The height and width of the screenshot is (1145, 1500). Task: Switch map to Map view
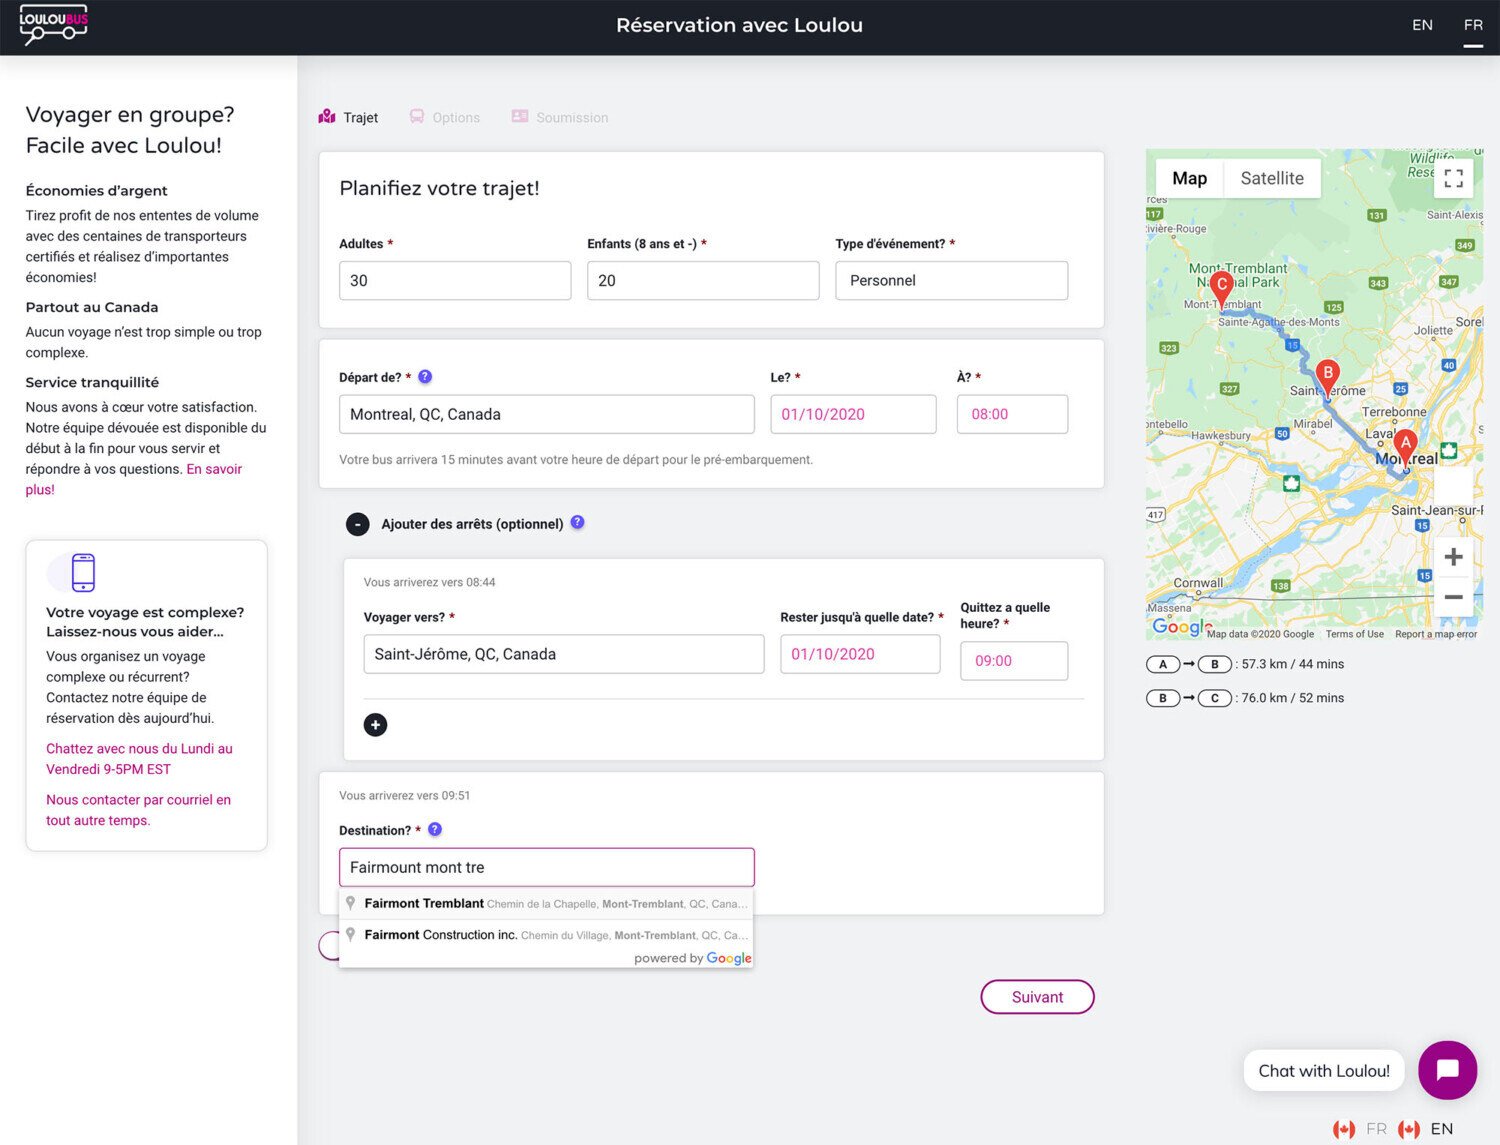[x=1189, y=178]
